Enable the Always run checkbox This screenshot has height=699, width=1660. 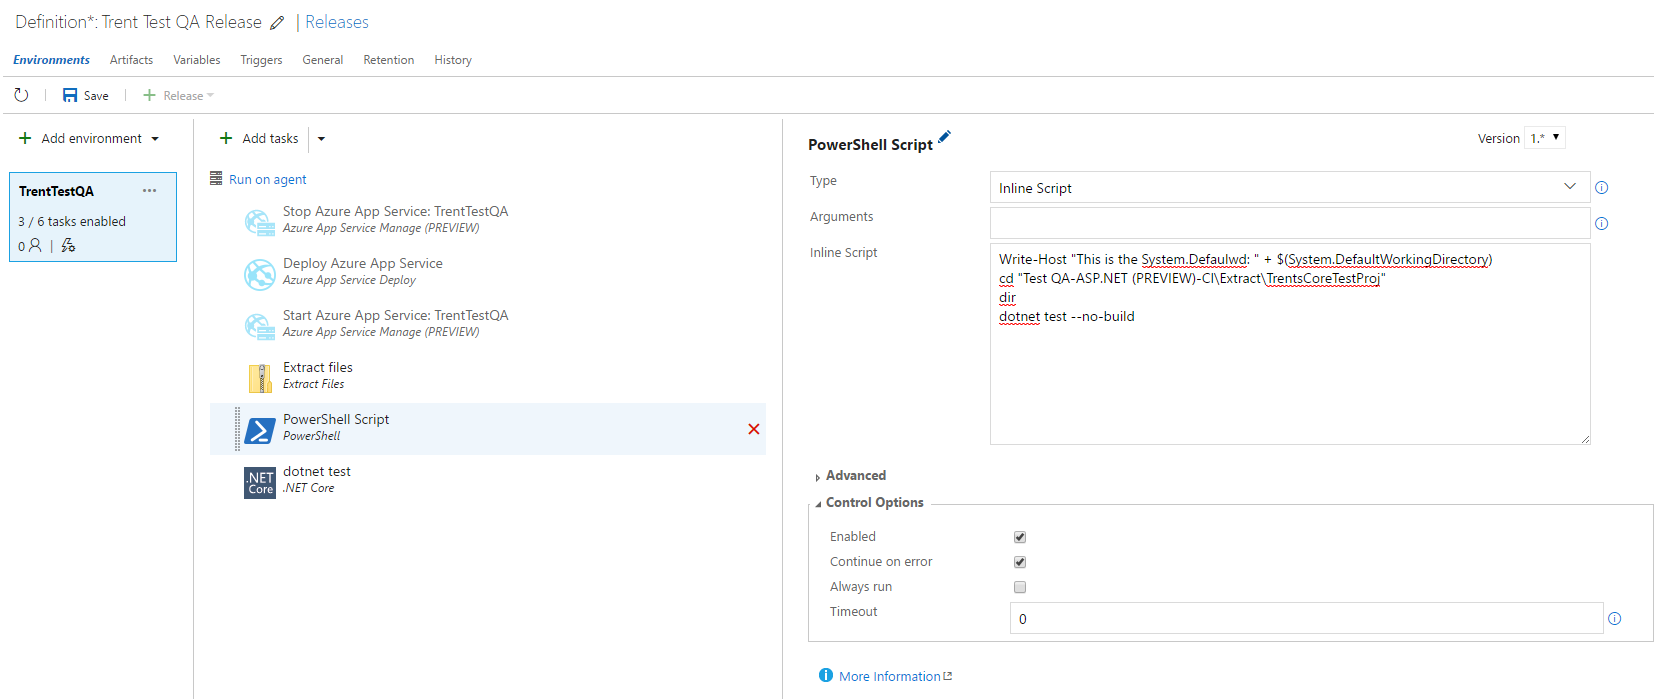coord(1020,587)
